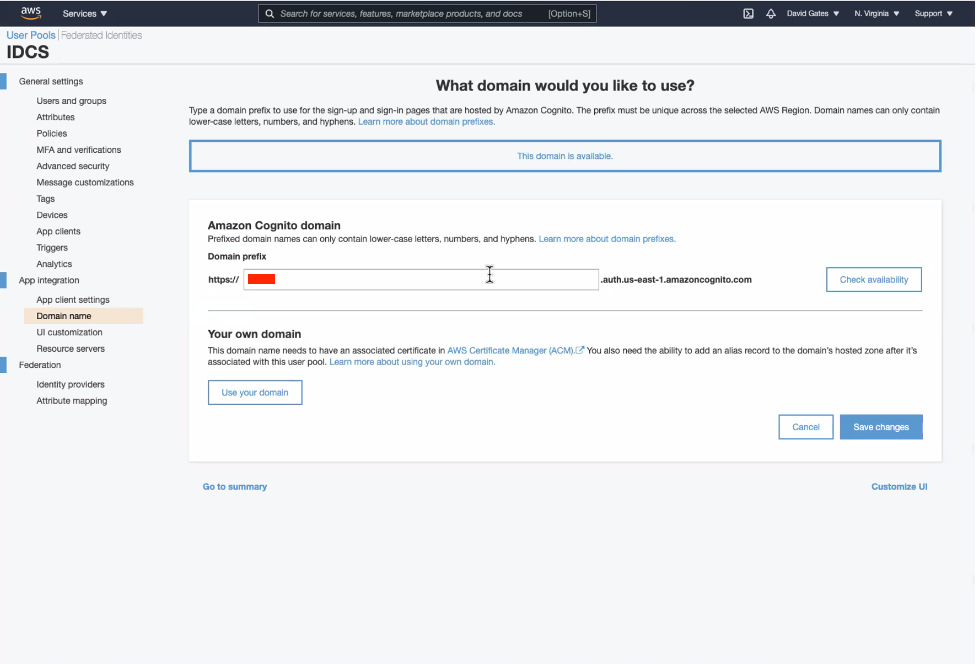Open Triggers settings

pos(52,248)
